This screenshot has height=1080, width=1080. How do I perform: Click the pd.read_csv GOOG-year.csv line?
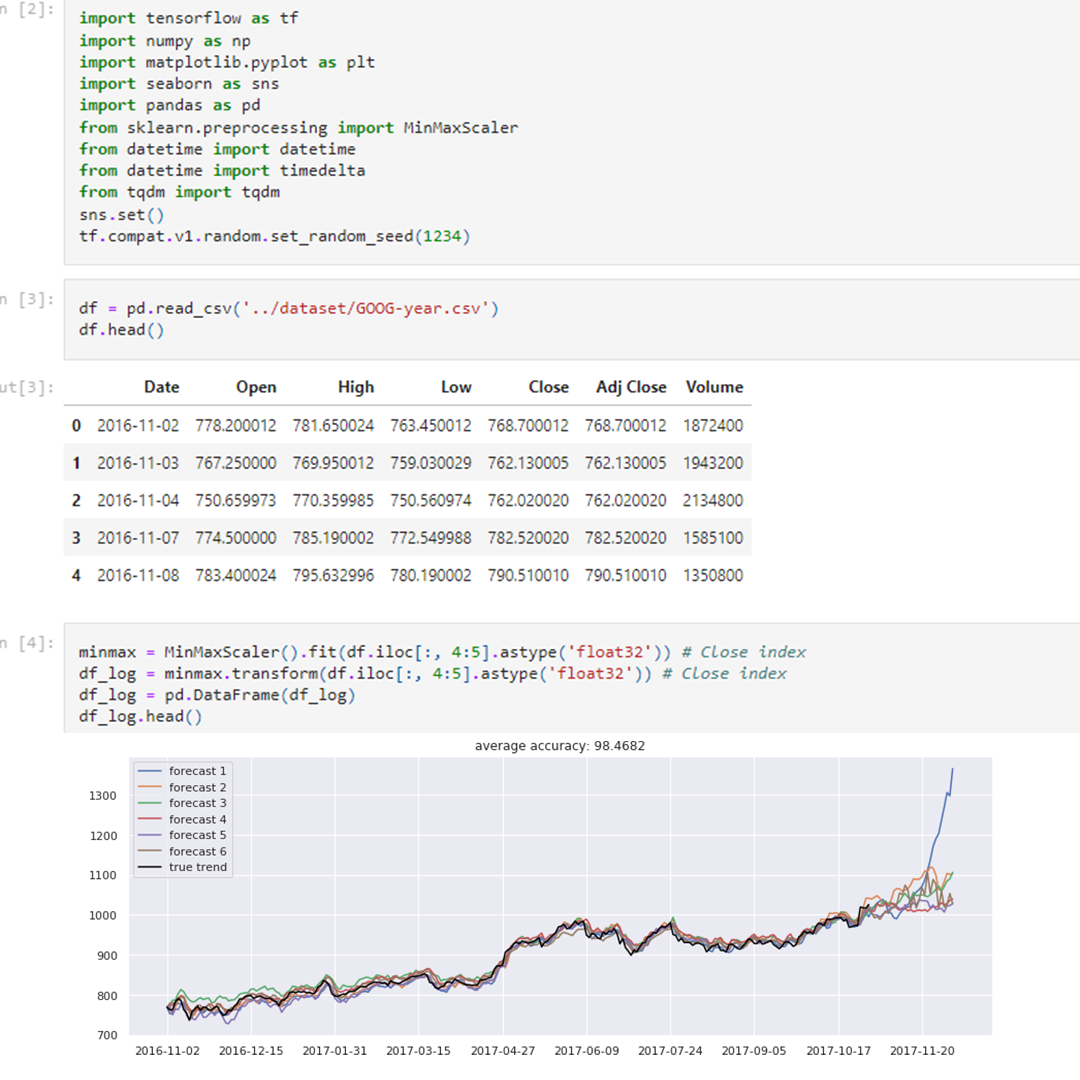289,308
